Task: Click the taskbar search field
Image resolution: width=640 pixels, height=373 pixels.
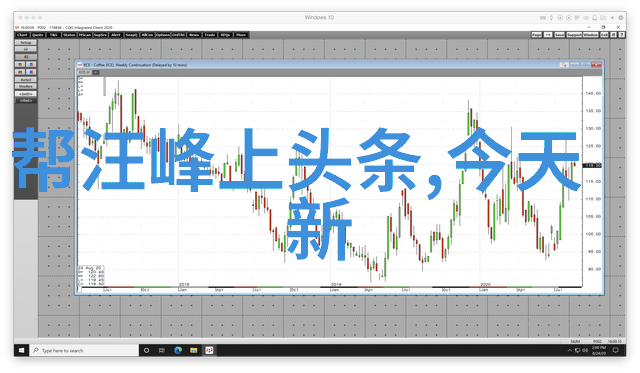Action: [84, 350]
